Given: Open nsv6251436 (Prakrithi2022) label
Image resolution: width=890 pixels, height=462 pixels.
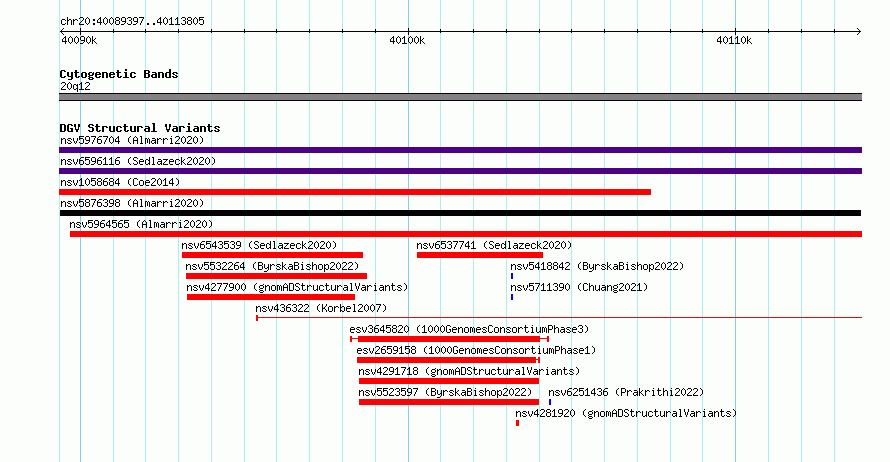Looking at the screenshot, I should 626,392.
